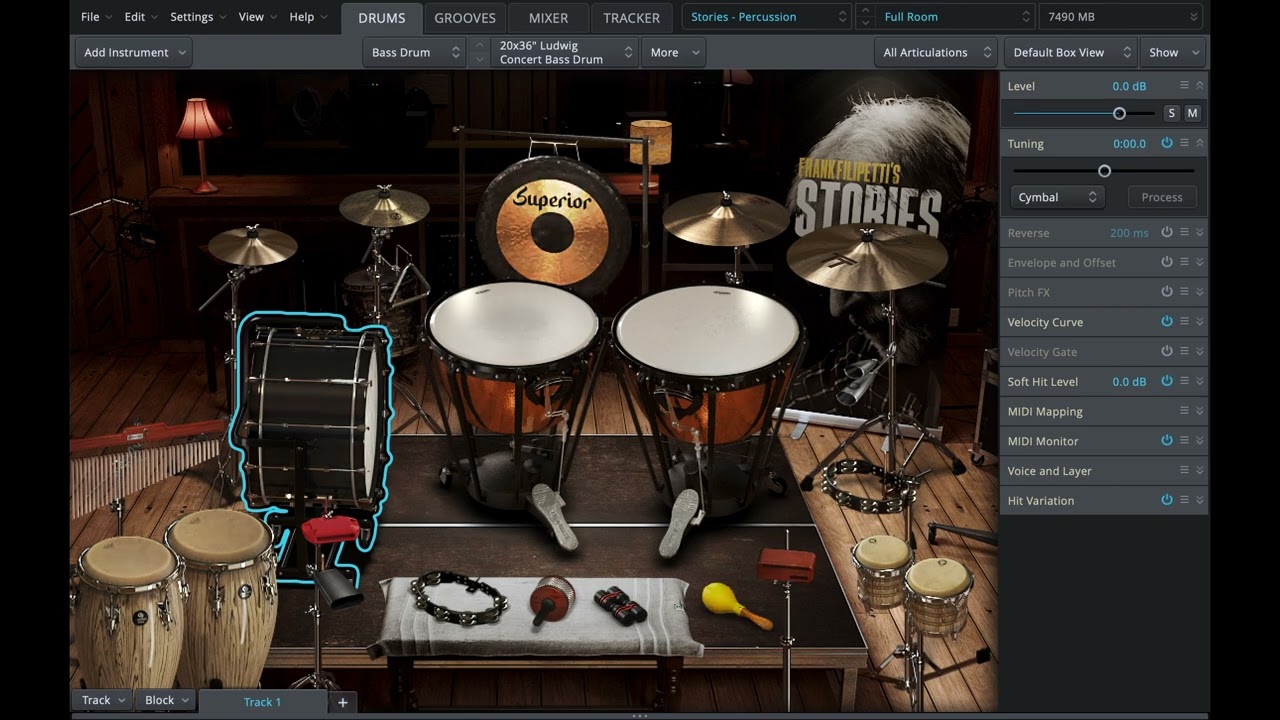Open the Velocity Gate options menu icon
The width and height of the screenshot is (1280, 720).
1184,351
